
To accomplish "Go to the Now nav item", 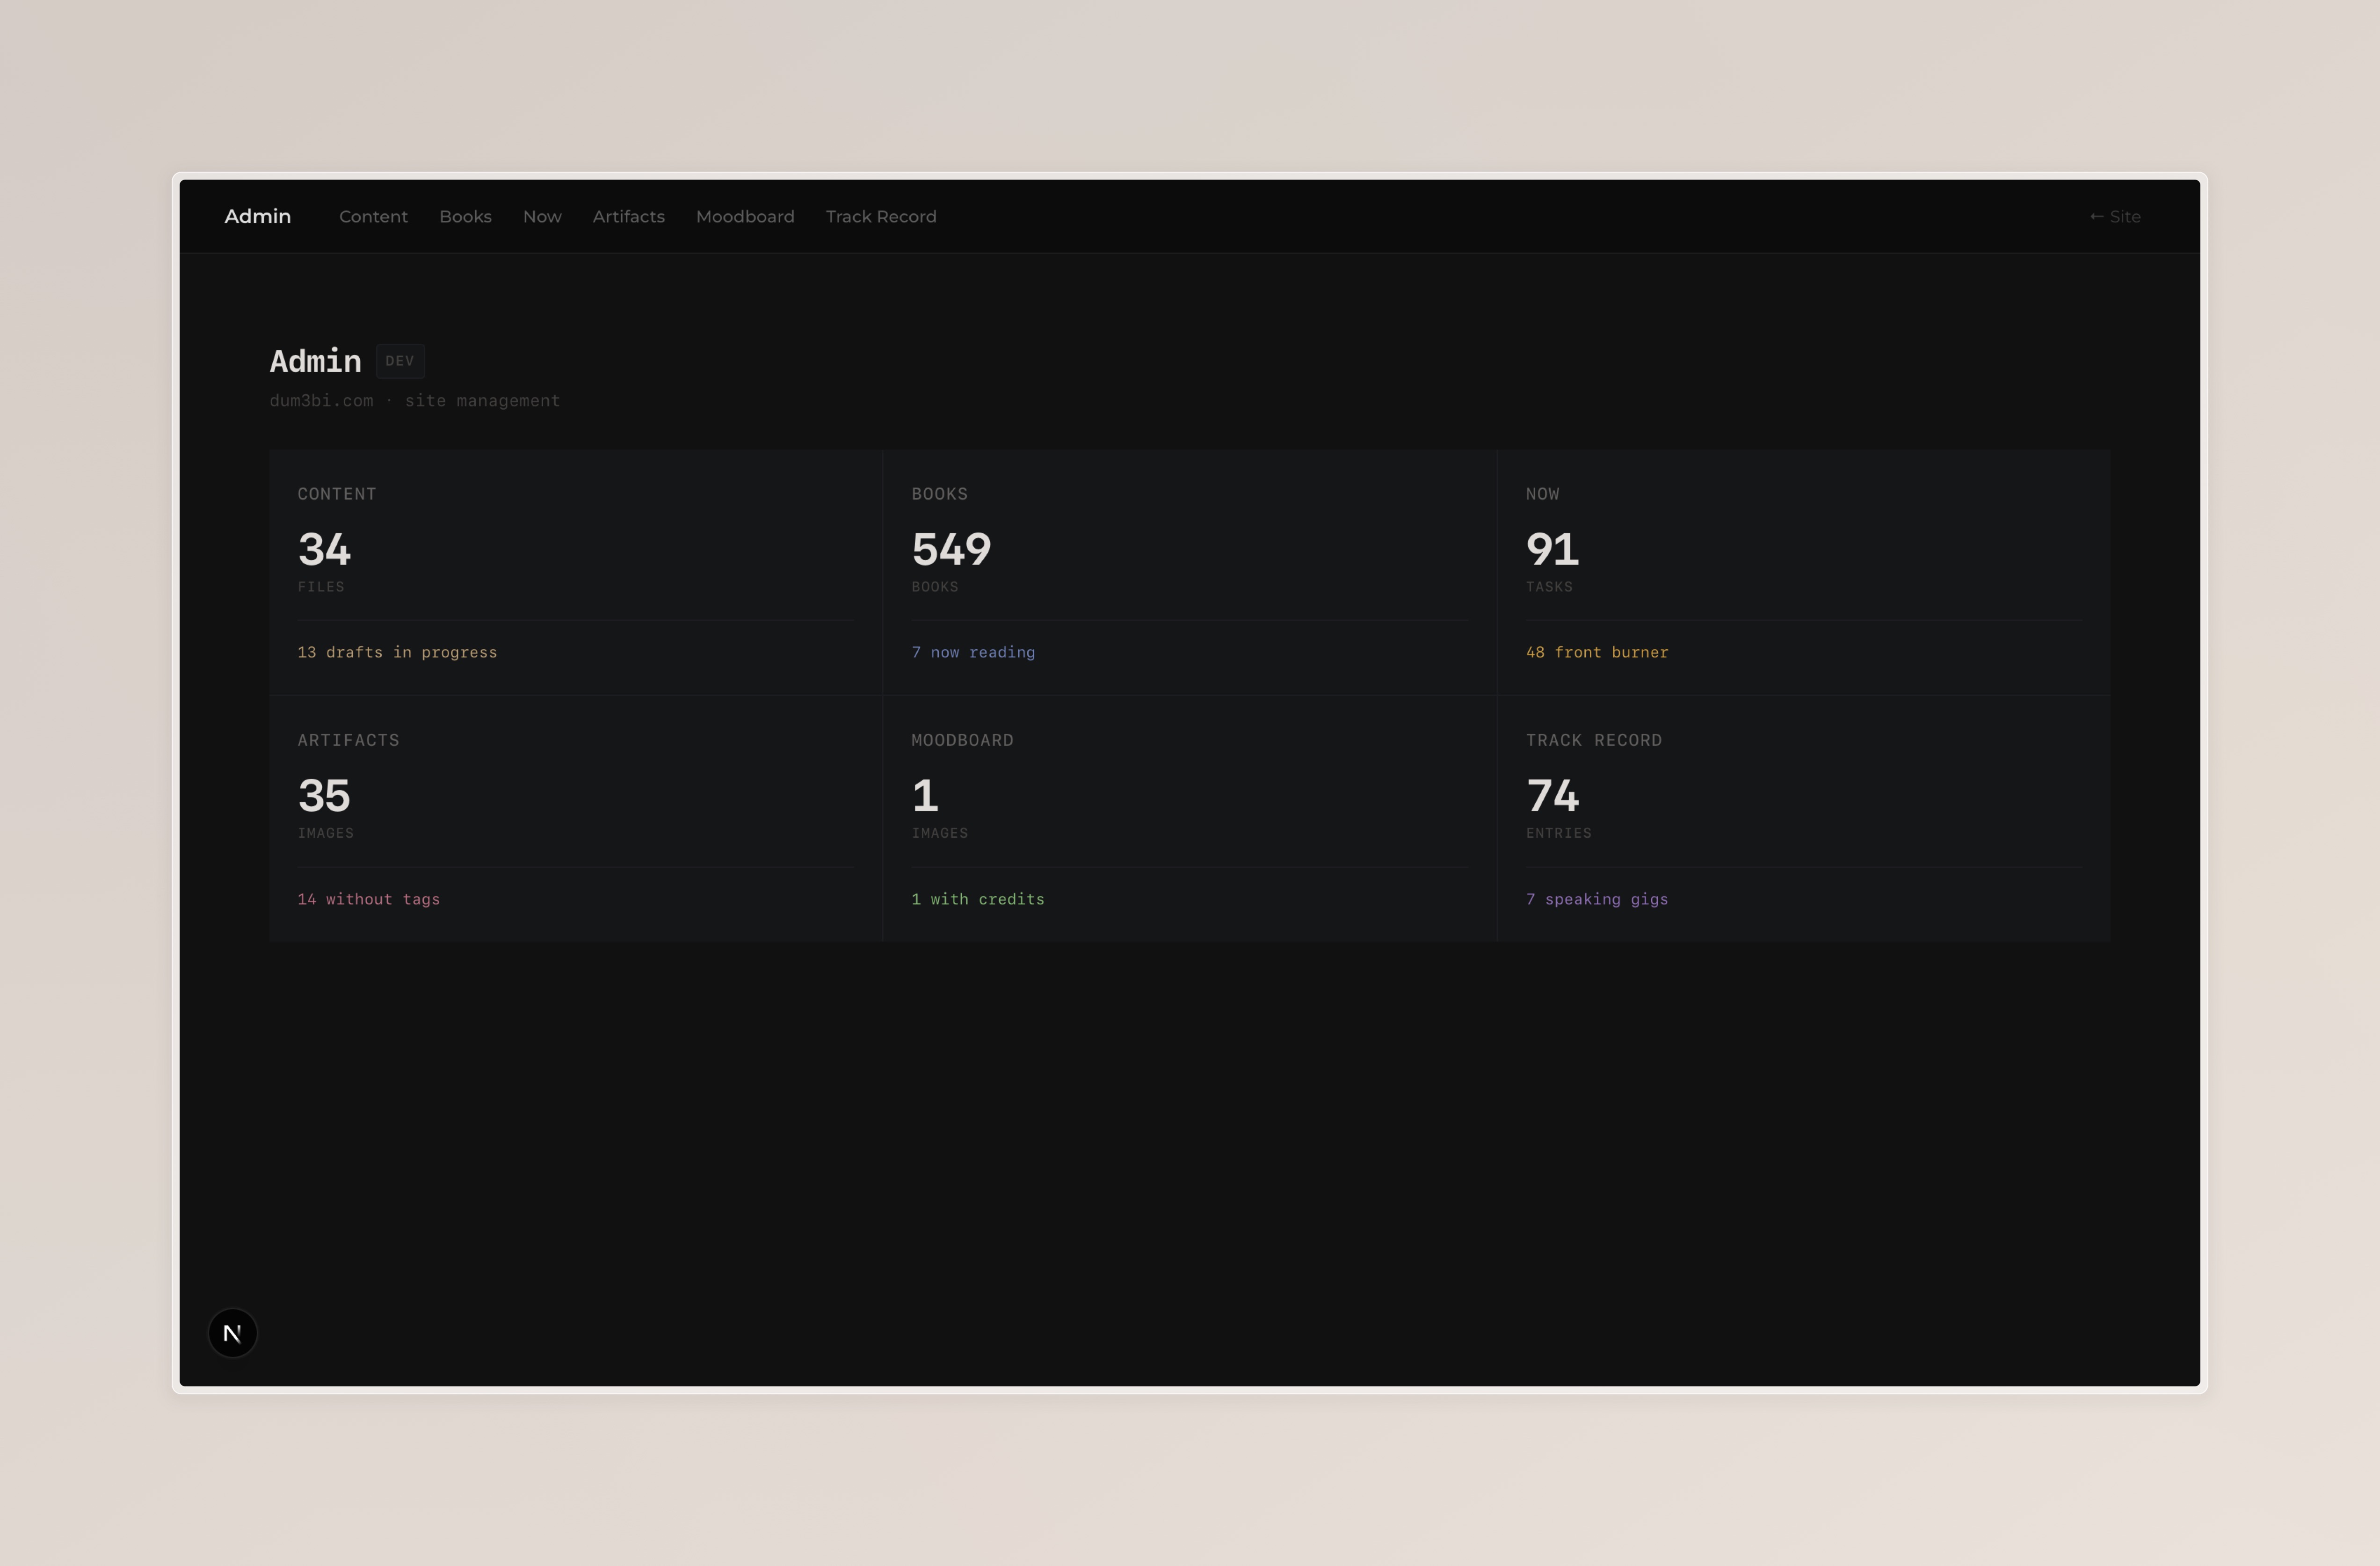I will [542, 217].
